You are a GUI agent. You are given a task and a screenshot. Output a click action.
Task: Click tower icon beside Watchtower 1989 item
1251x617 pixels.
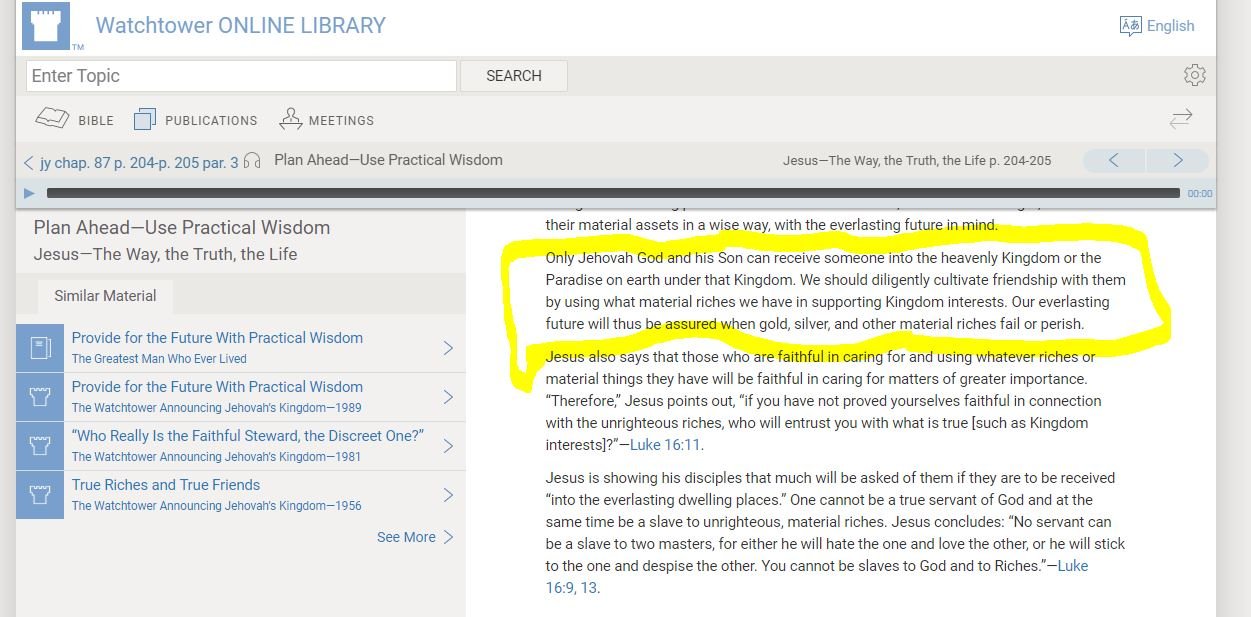tap(40, 397)
